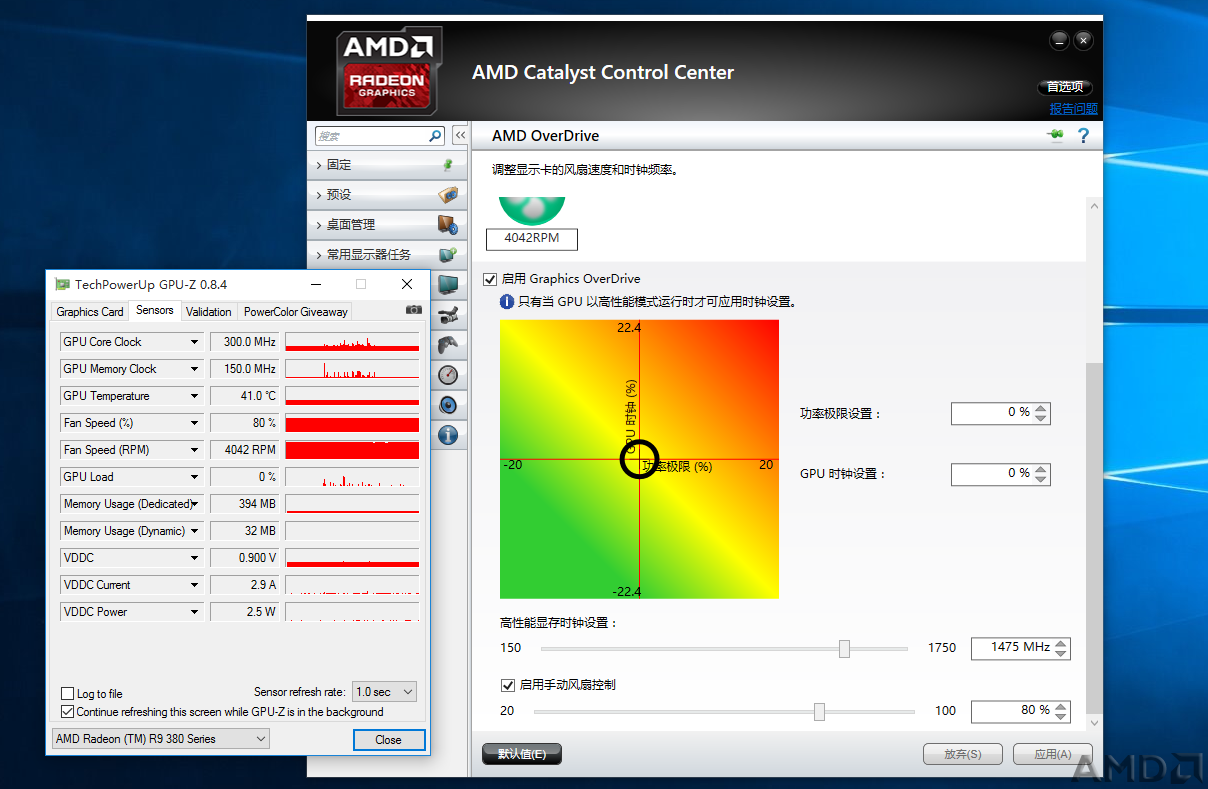Open the Validation tab in GPU-Z
The width and height of the screenshot is (1208, 789).
click(x=209, y=312)
